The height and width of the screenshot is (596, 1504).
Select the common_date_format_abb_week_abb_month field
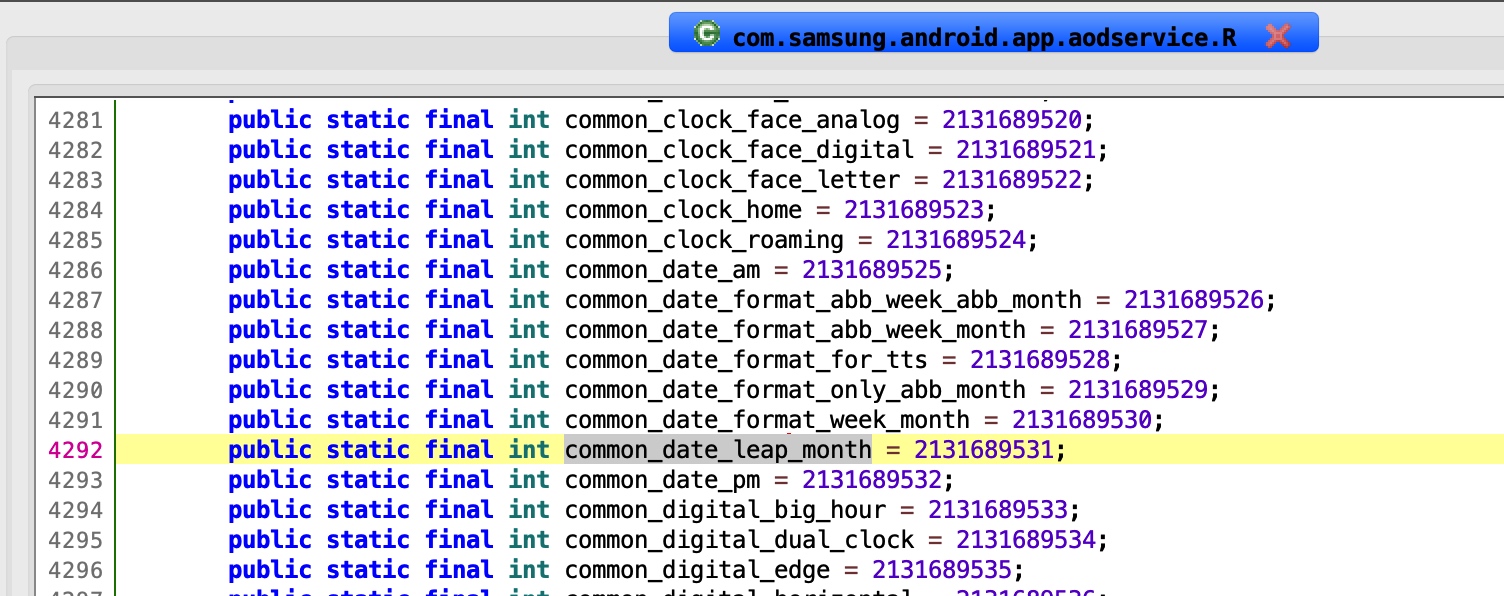[x=821, y=299]
